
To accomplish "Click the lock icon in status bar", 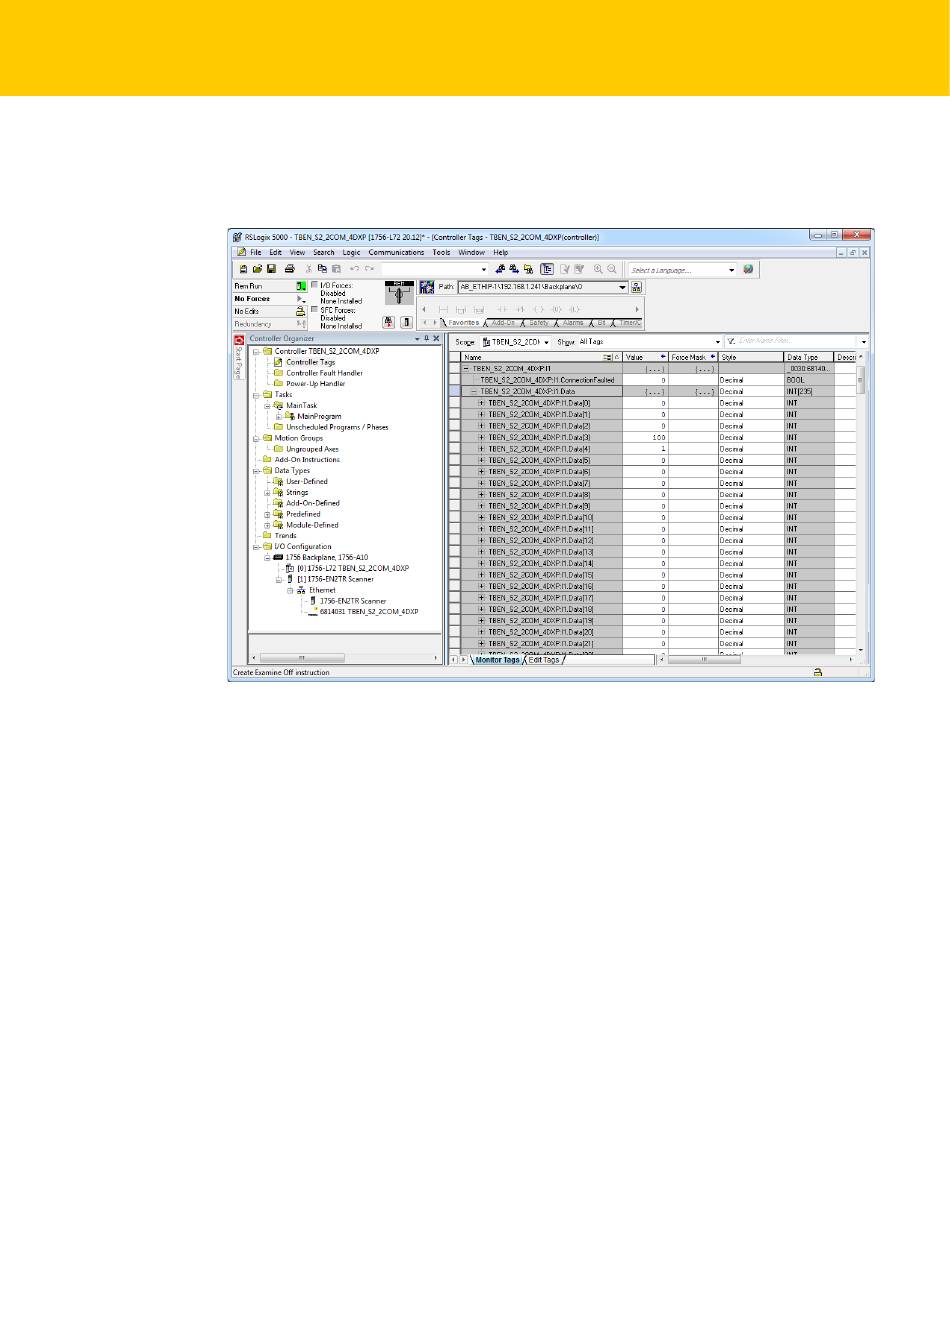I will (817, 673).
